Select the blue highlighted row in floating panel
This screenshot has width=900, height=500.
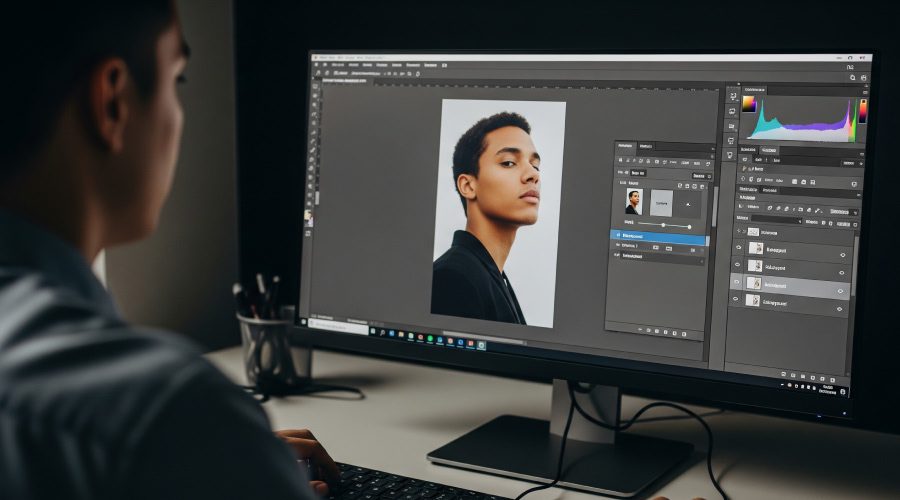tap(660, 238)
